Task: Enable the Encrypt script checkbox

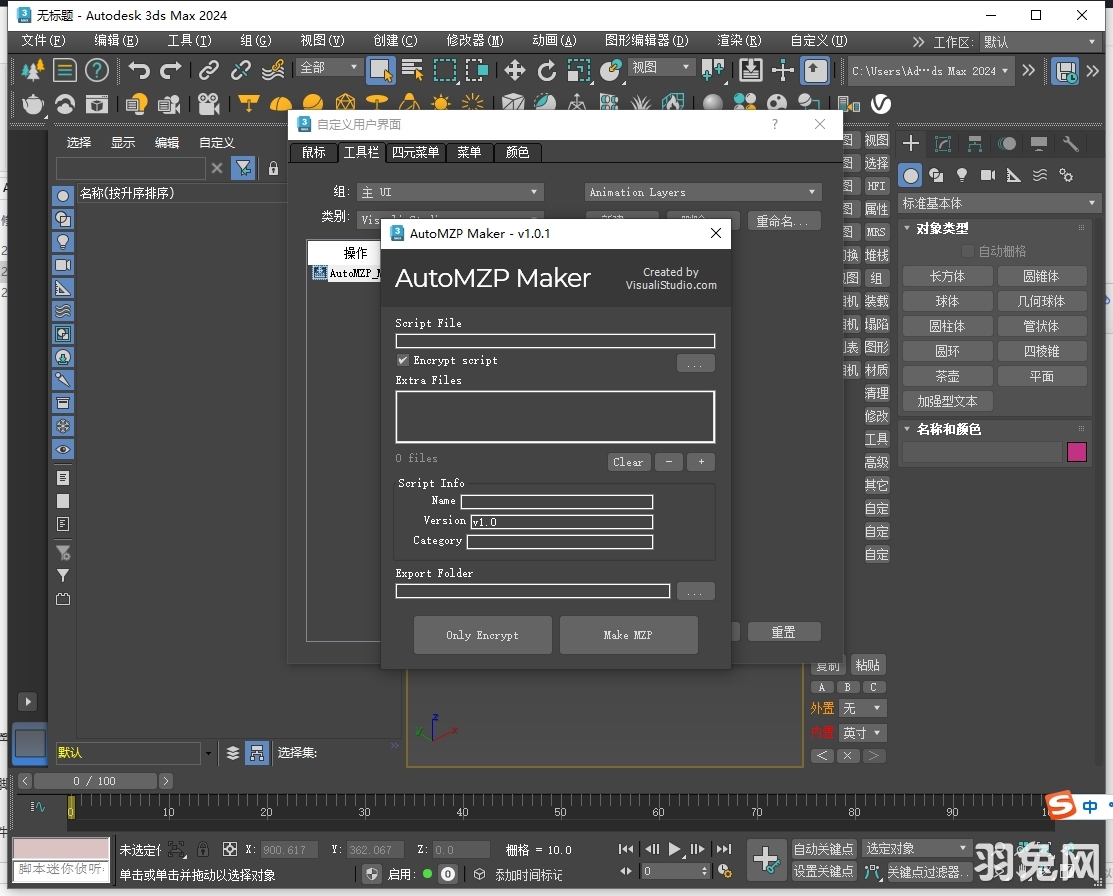Action: coord(403,360)
